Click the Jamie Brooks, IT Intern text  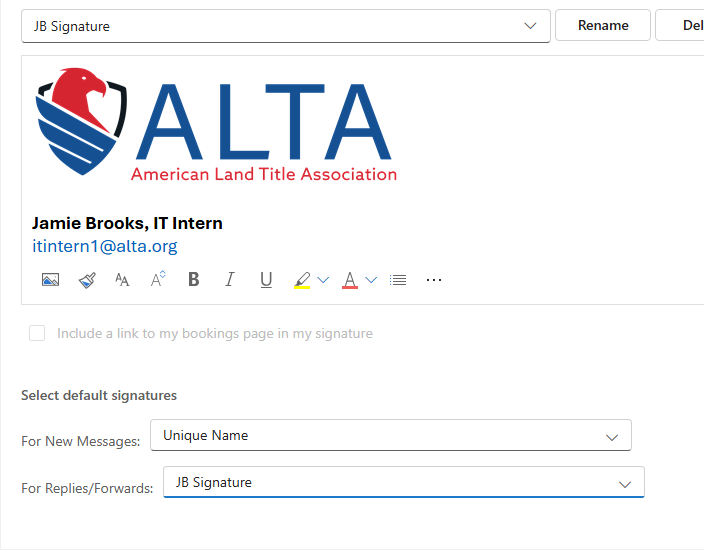127,223
